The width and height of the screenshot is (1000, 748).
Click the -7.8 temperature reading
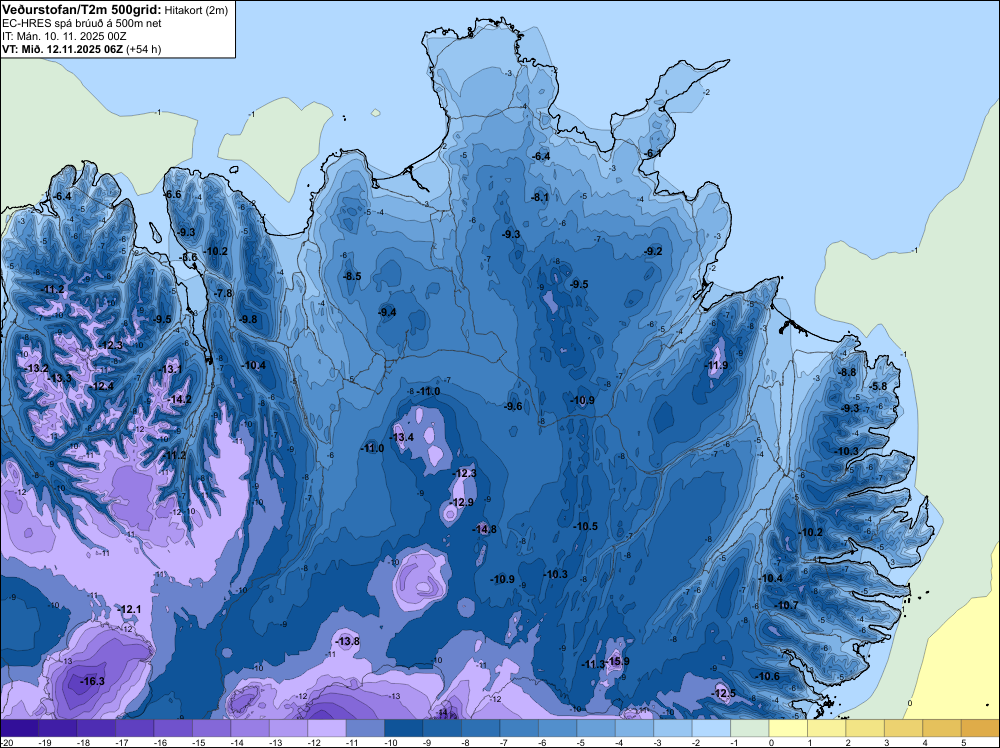223,293
